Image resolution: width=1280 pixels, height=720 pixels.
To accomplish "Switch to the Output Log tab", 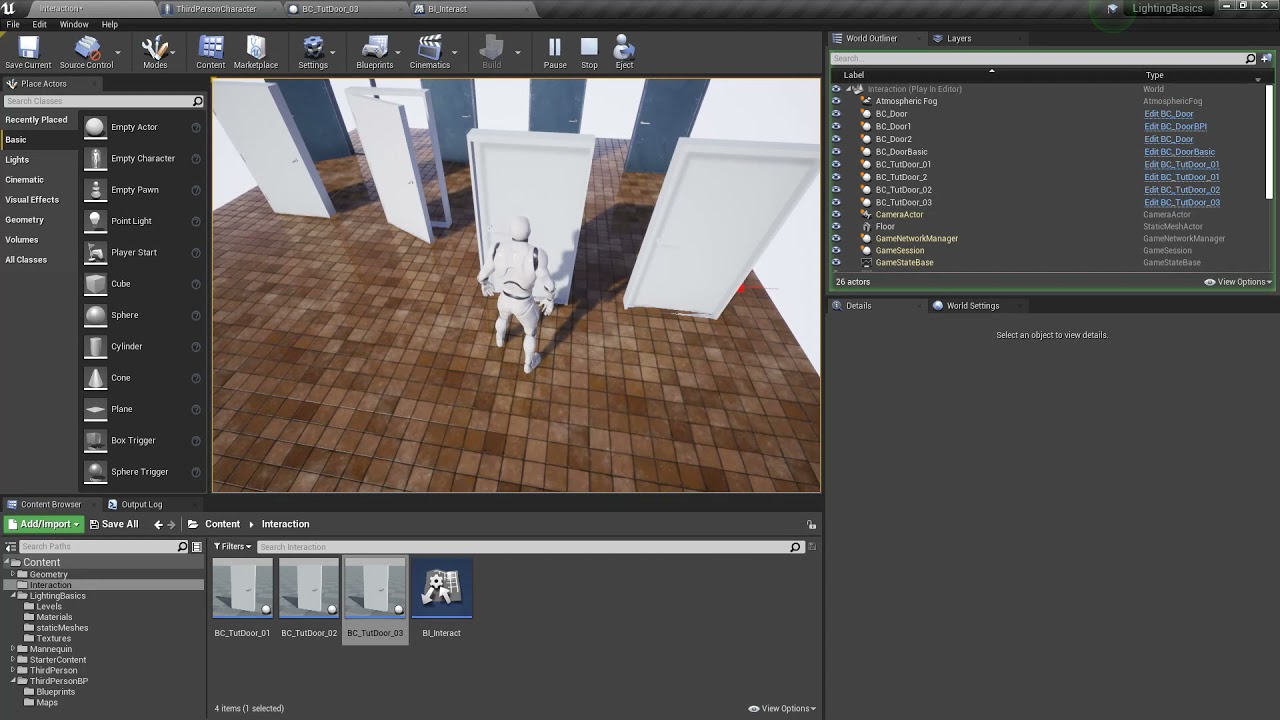I will (x=141, y=504).
